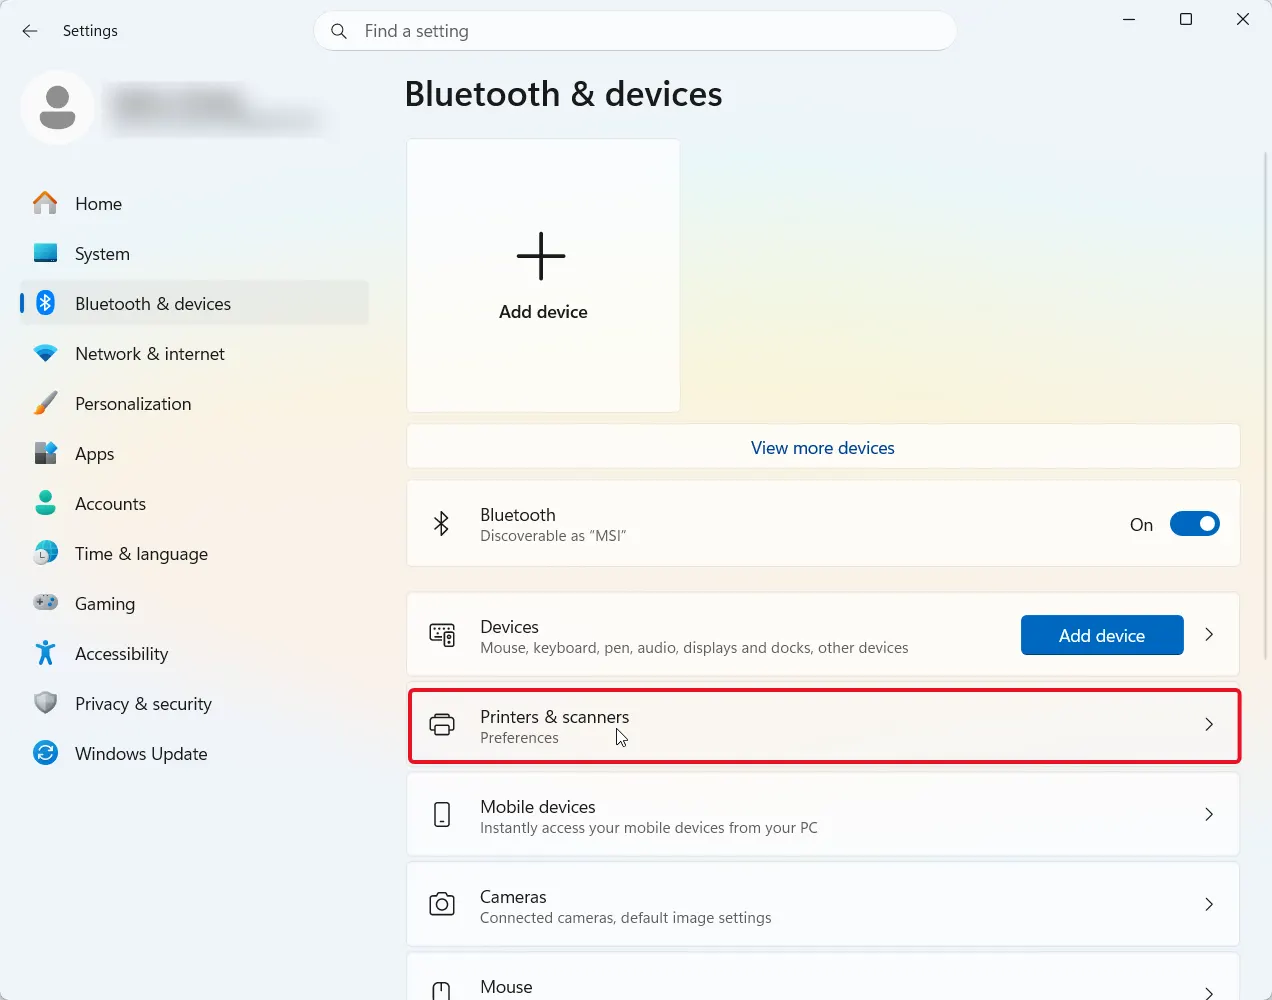The height and width of the screenshot is (1000, 1272).
Task: Open Cameras via its right chevron
Action: (1209, 905)
